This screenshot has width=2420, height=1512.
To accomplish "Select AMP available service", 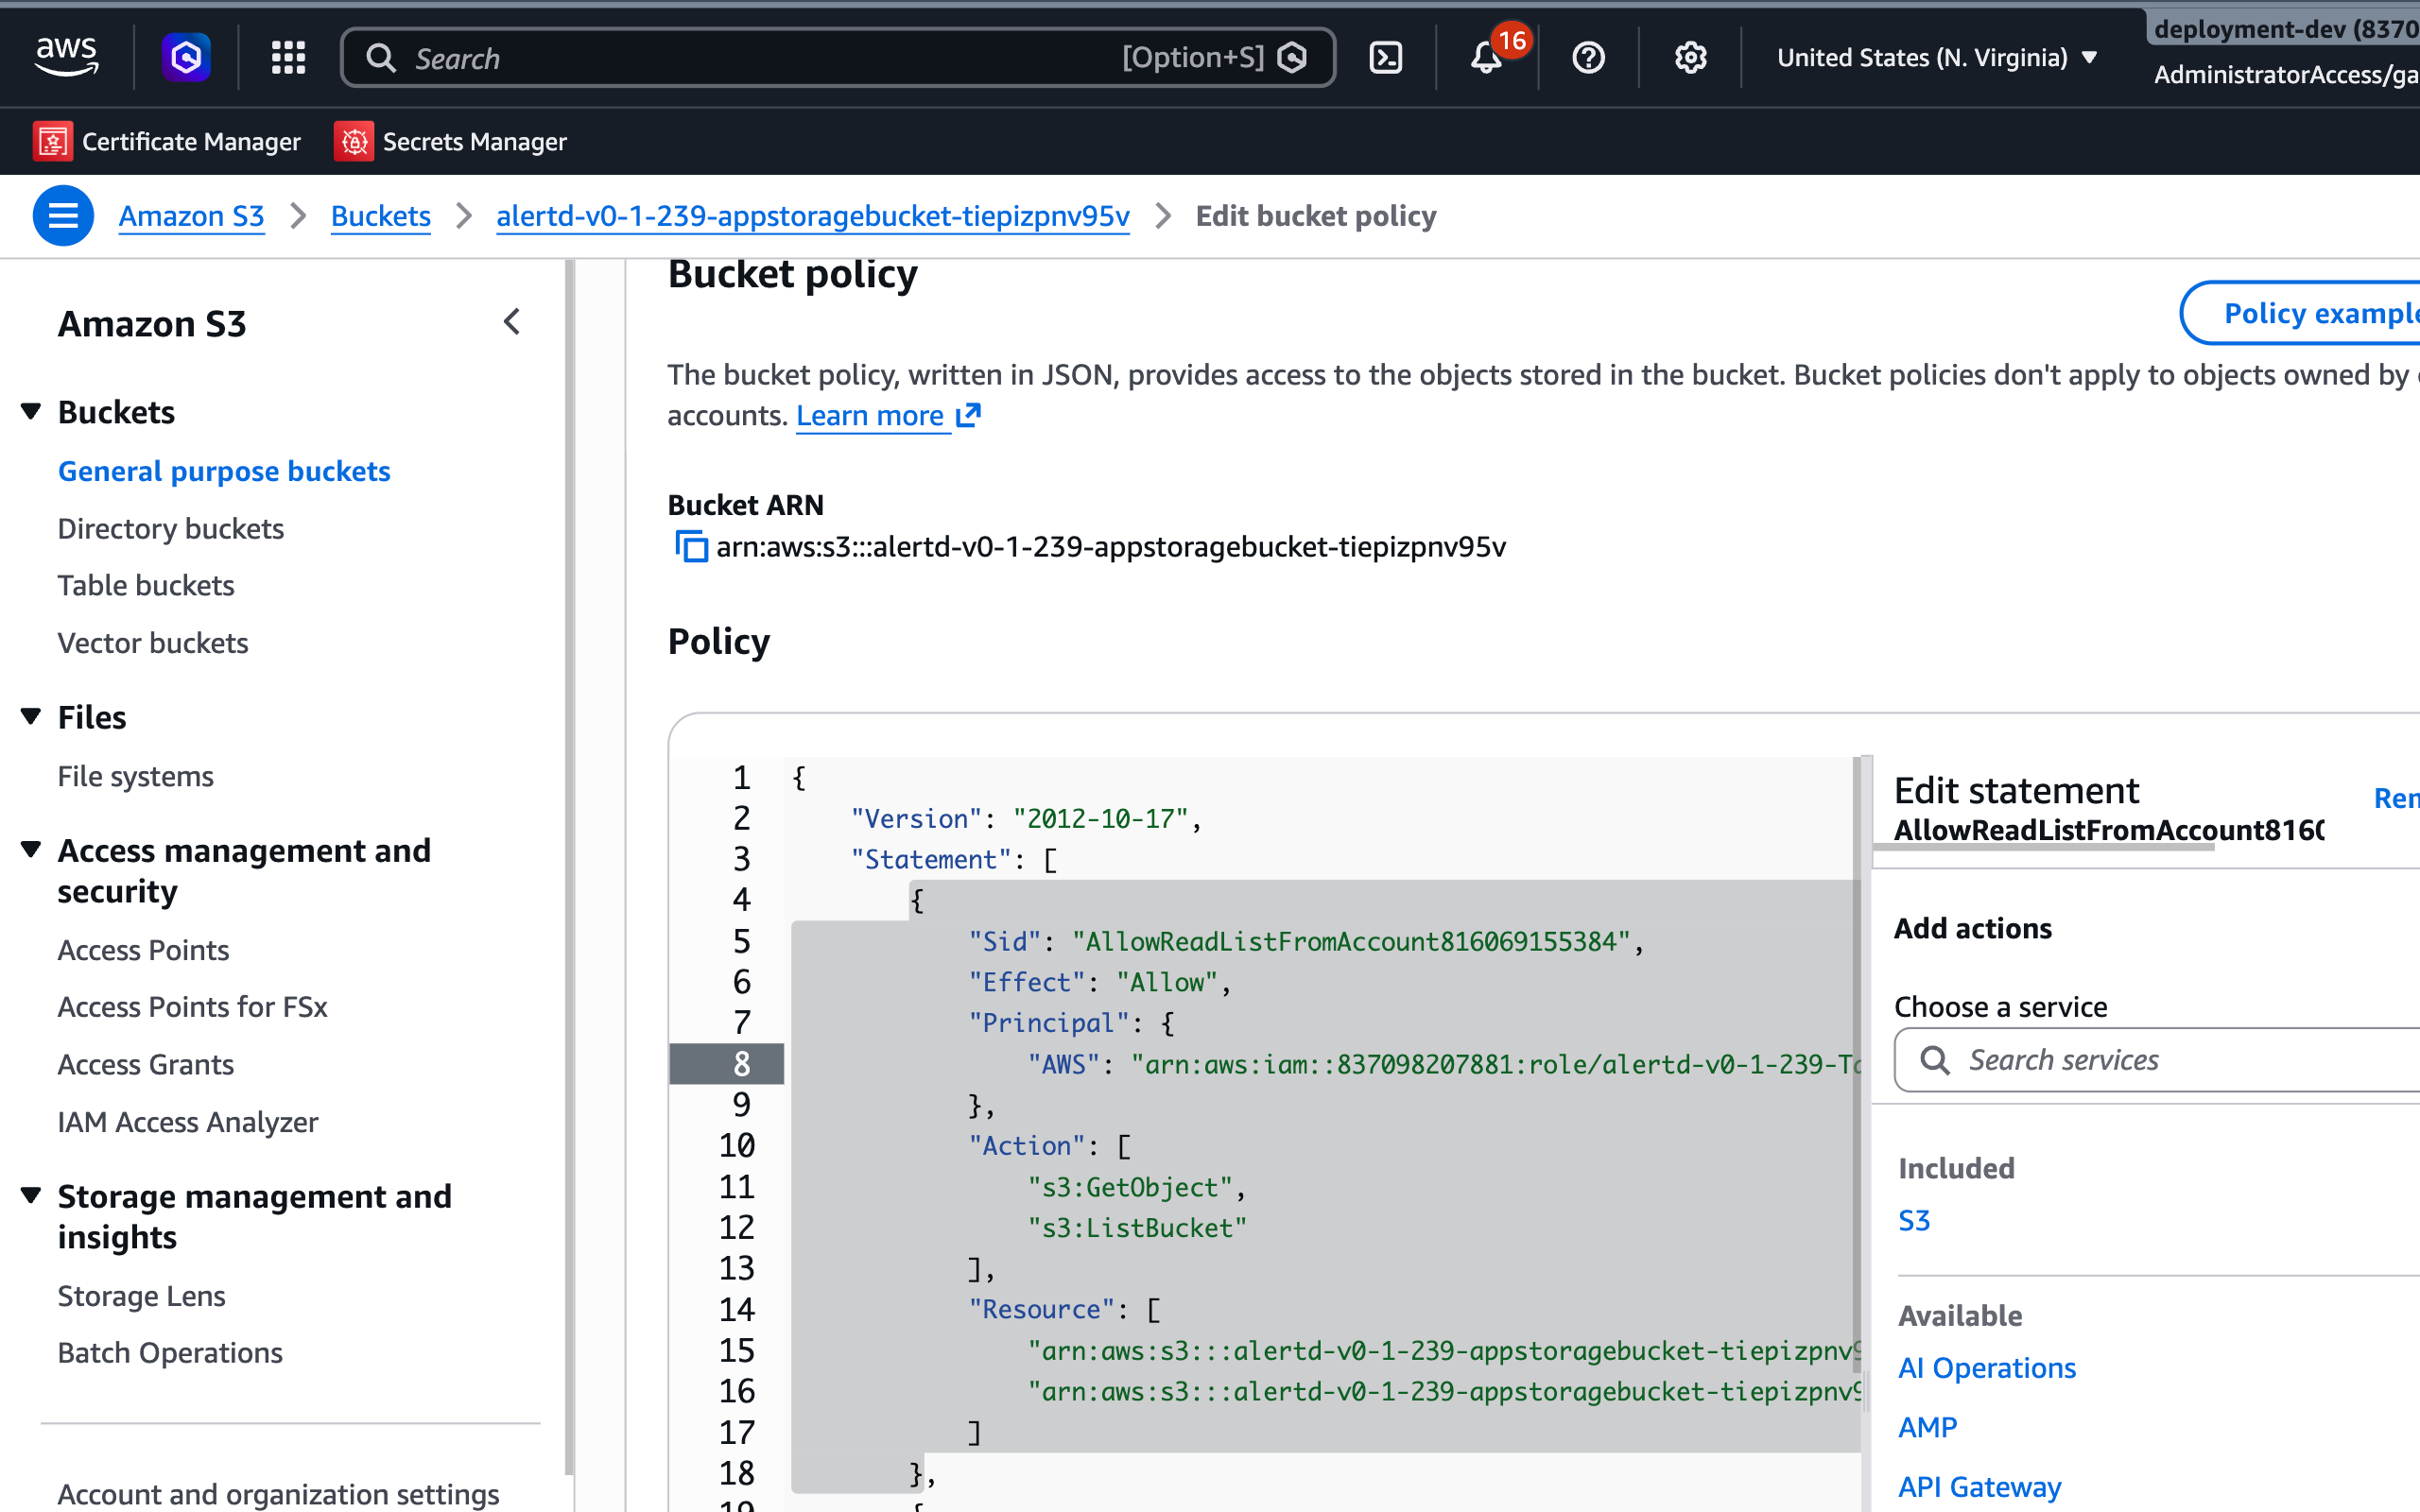I will tap(1927, 1427).
